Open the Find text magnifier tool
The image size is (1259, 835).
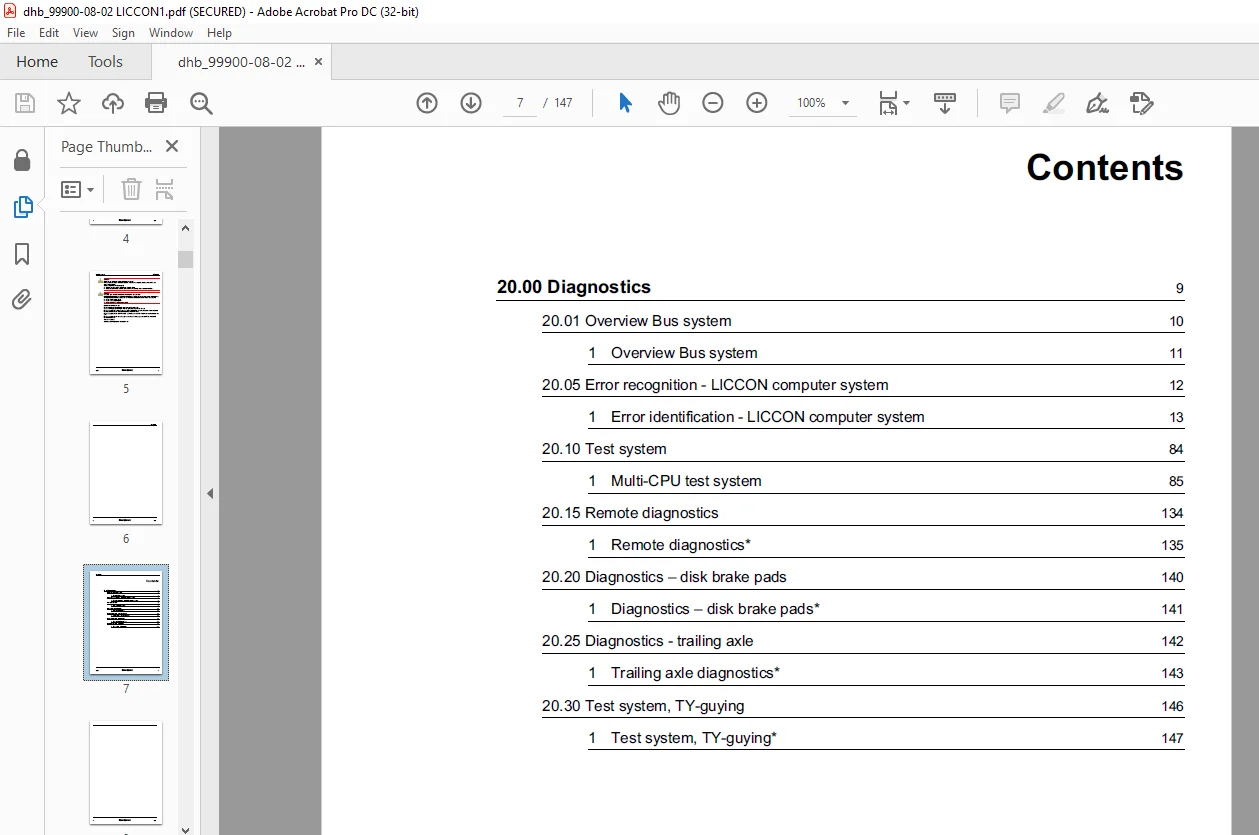pos(201,103)
